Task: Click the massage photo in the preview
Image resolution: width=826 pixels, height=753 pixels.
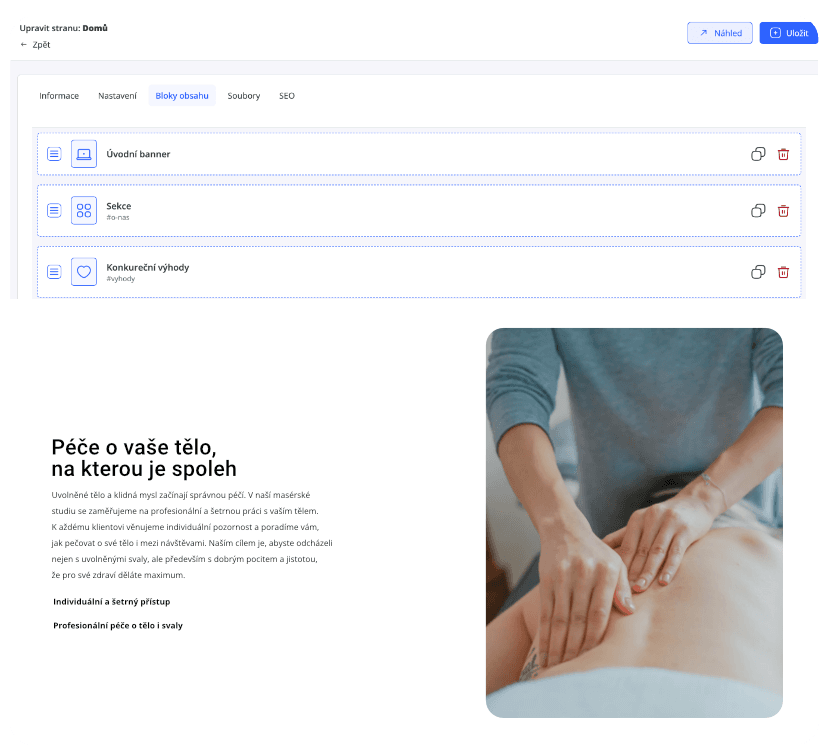Action: point(634,523)
